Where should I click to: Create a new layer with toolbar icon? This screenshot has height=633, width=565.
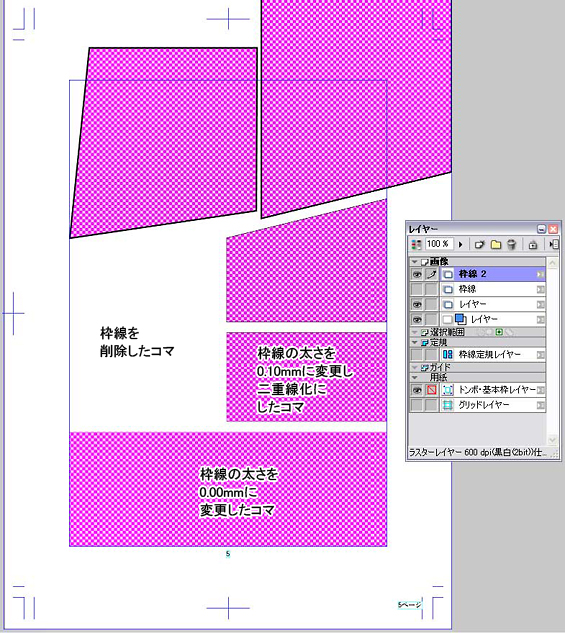click(479, 244)
